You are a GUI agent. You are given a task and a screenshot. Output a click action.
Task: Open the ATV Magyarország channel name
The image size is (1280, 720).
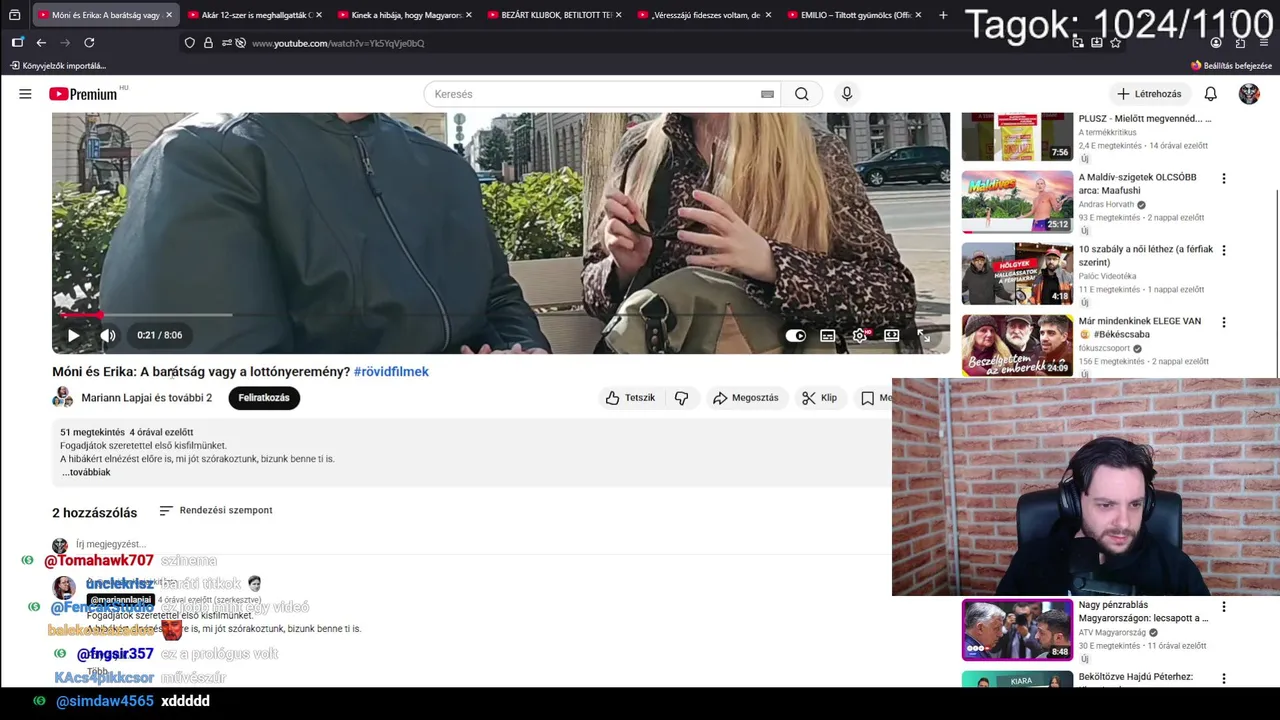tap(1112, 632)
